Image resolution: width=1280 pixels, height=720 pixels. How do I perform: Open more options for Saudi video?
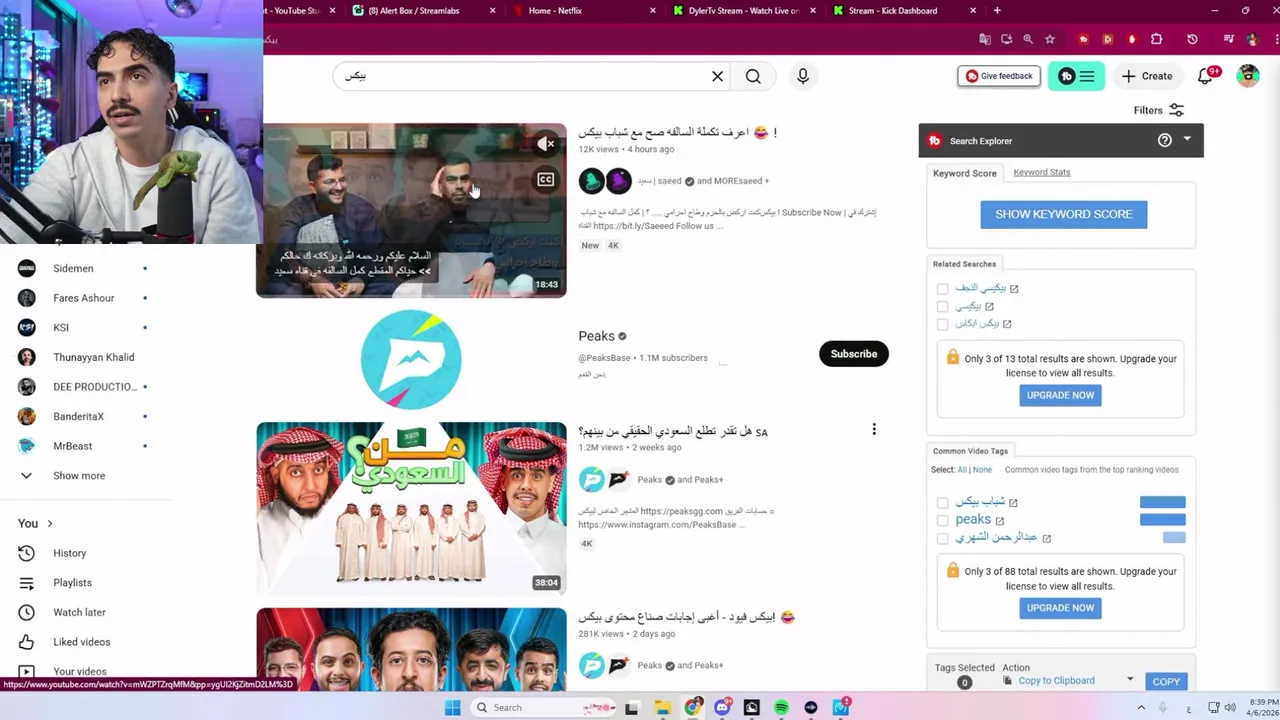coord(874,430)
